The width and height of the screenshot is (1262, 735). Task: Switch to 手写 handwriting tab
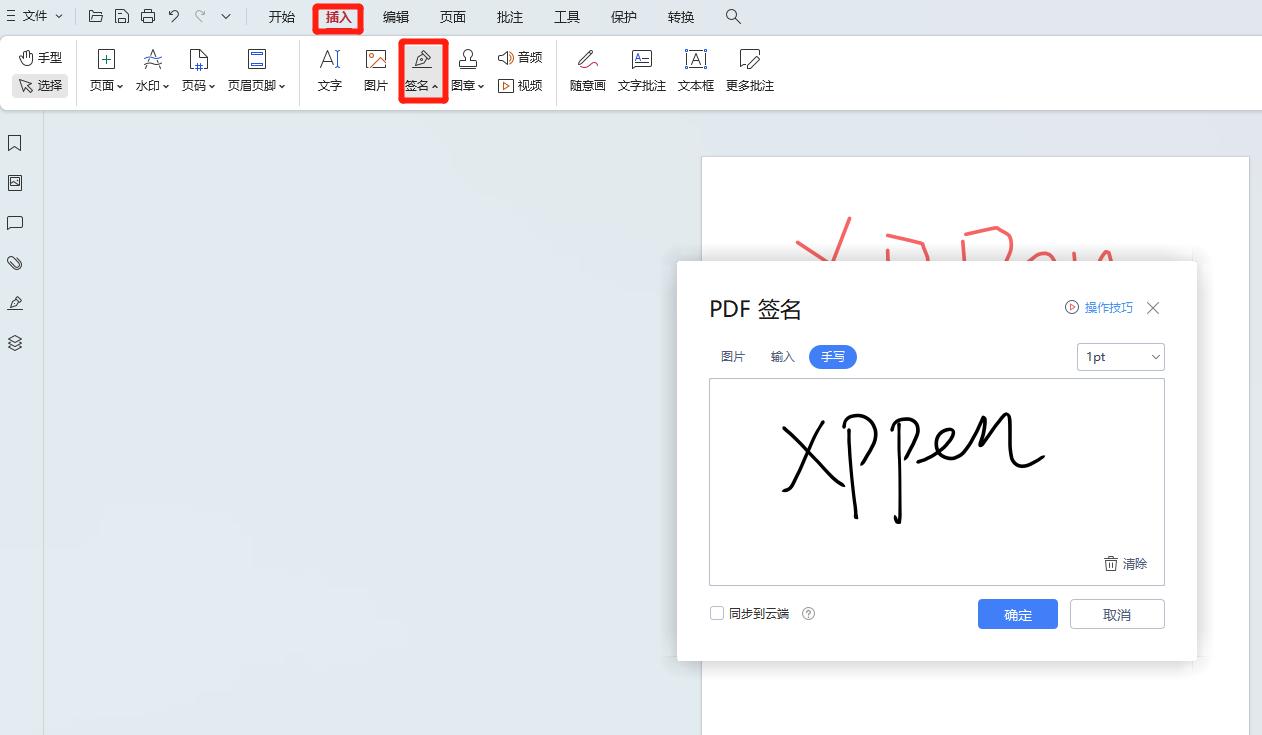click(x=833, y=357)
